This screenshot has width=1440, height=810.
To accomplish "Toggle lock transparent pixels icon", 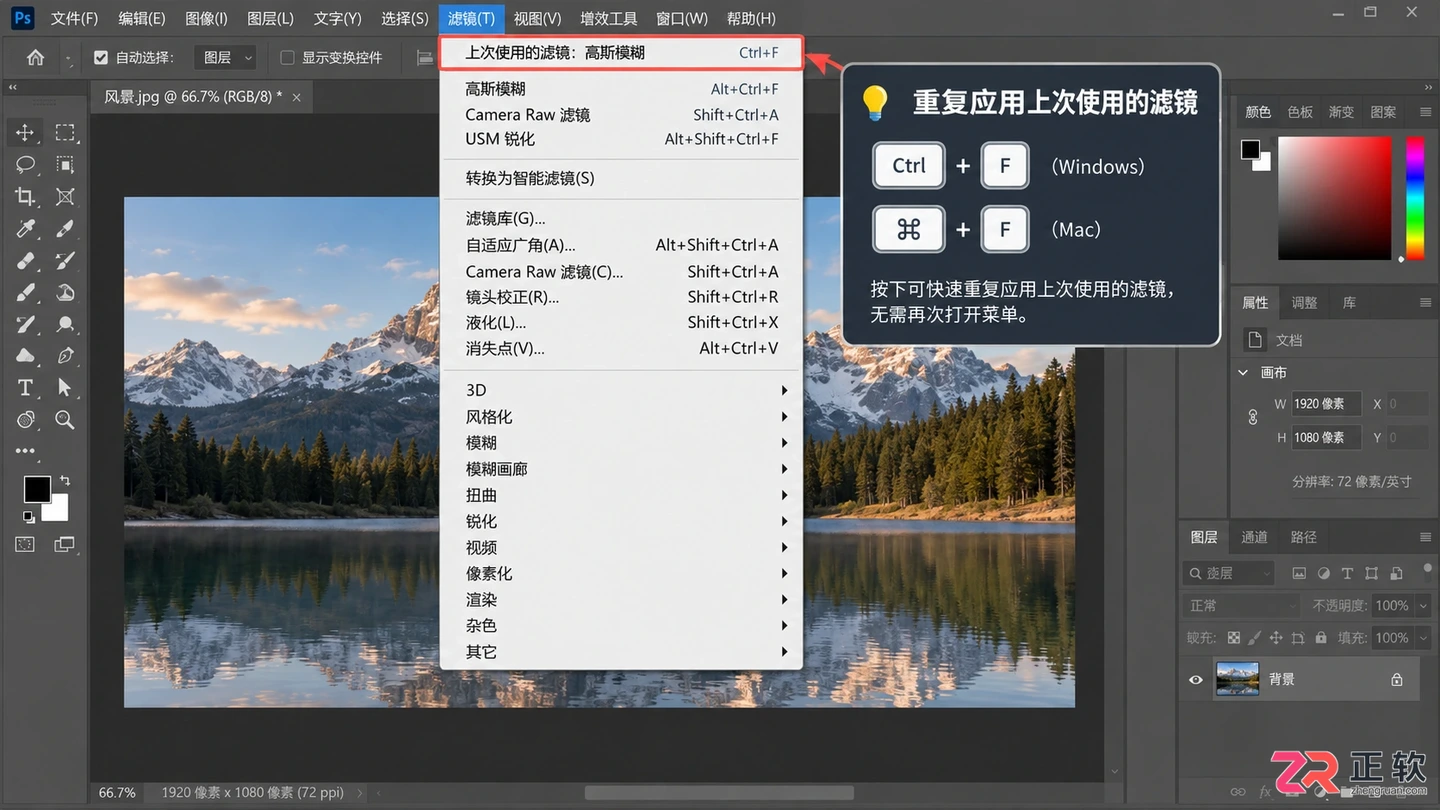I will (x=1233, y=637).
